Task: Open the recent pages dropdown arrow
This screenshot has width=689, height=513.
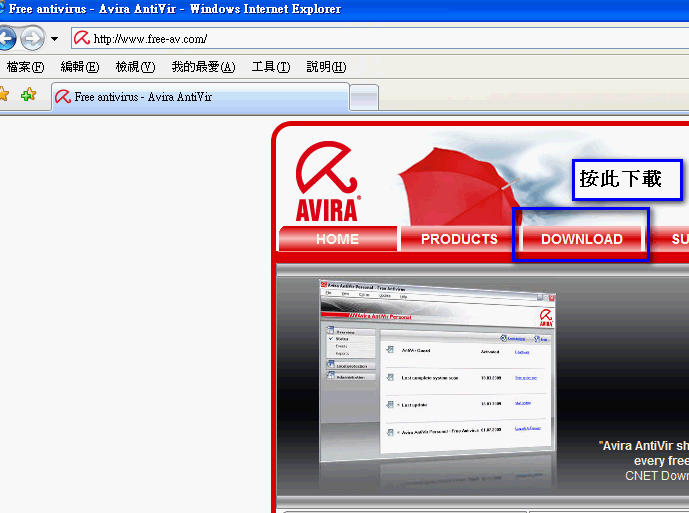Action: [54, 39]
